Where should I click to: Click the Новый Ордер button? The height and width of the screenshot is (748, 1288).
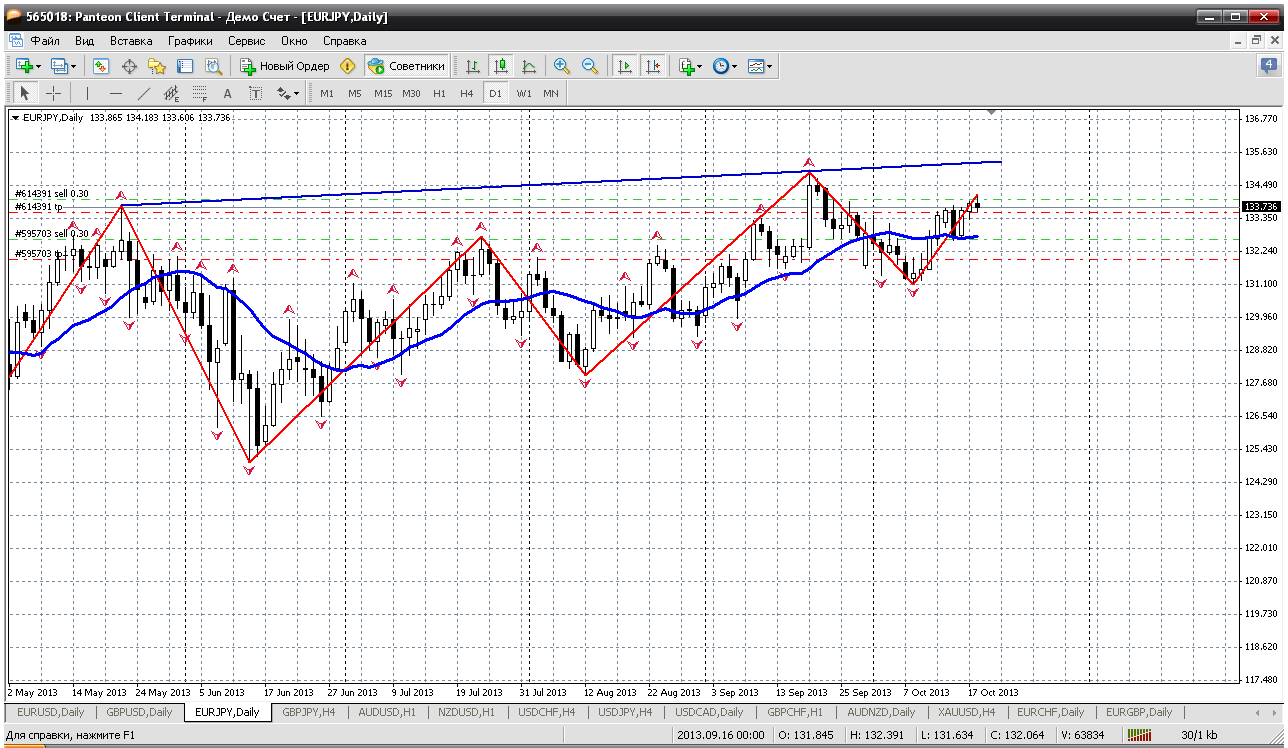click(285, 66)
